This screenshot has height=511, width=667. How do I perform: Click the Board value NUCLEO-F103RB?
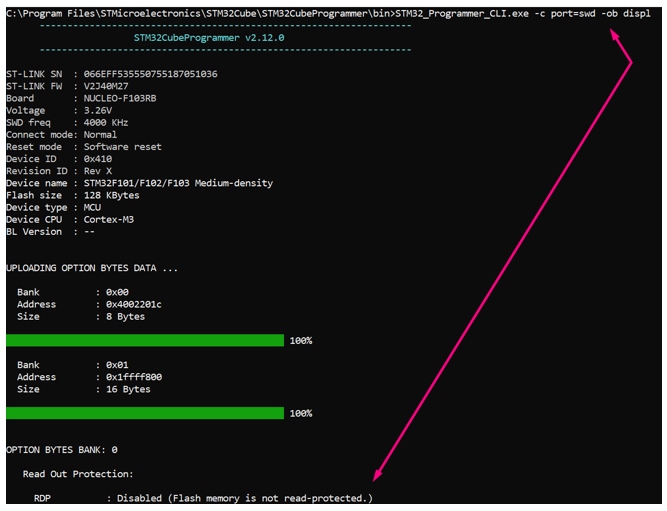(120, 98)
